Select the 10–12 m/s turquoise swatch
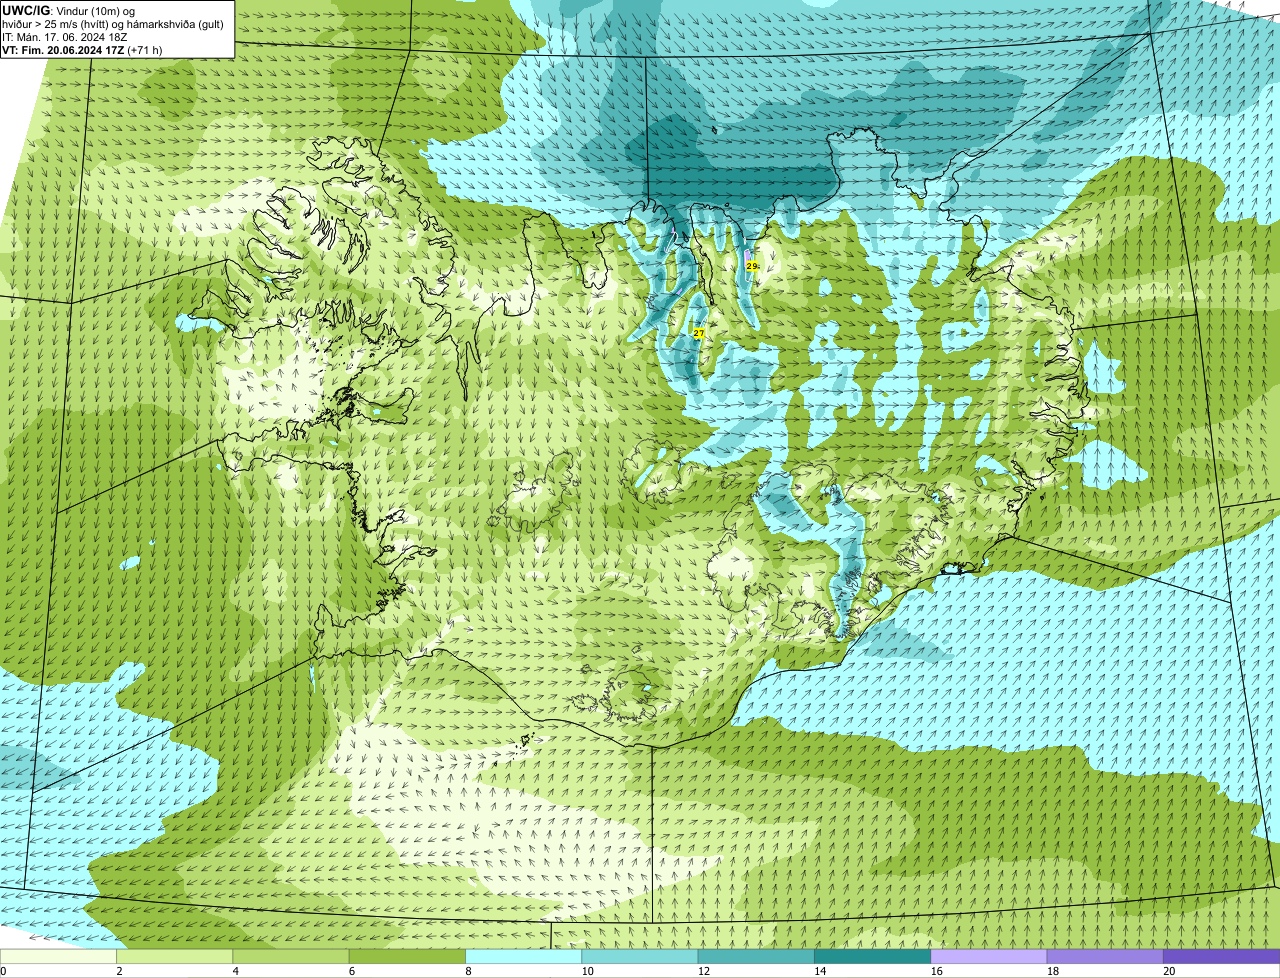1280x978 pixels. click(640, 956)
